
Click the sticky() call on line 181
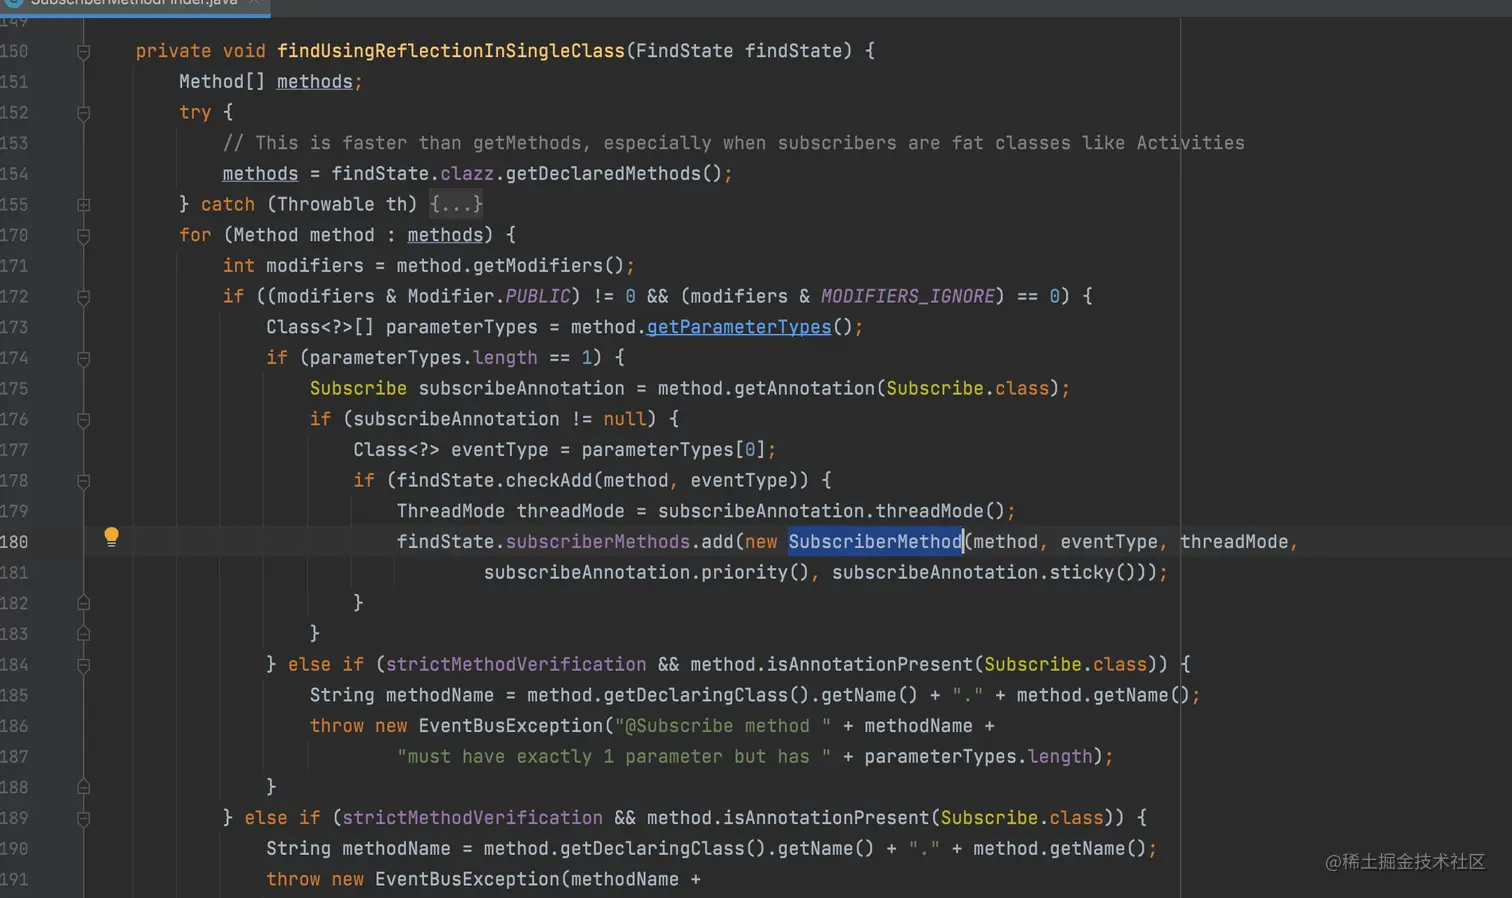(x=1093, y=572)
